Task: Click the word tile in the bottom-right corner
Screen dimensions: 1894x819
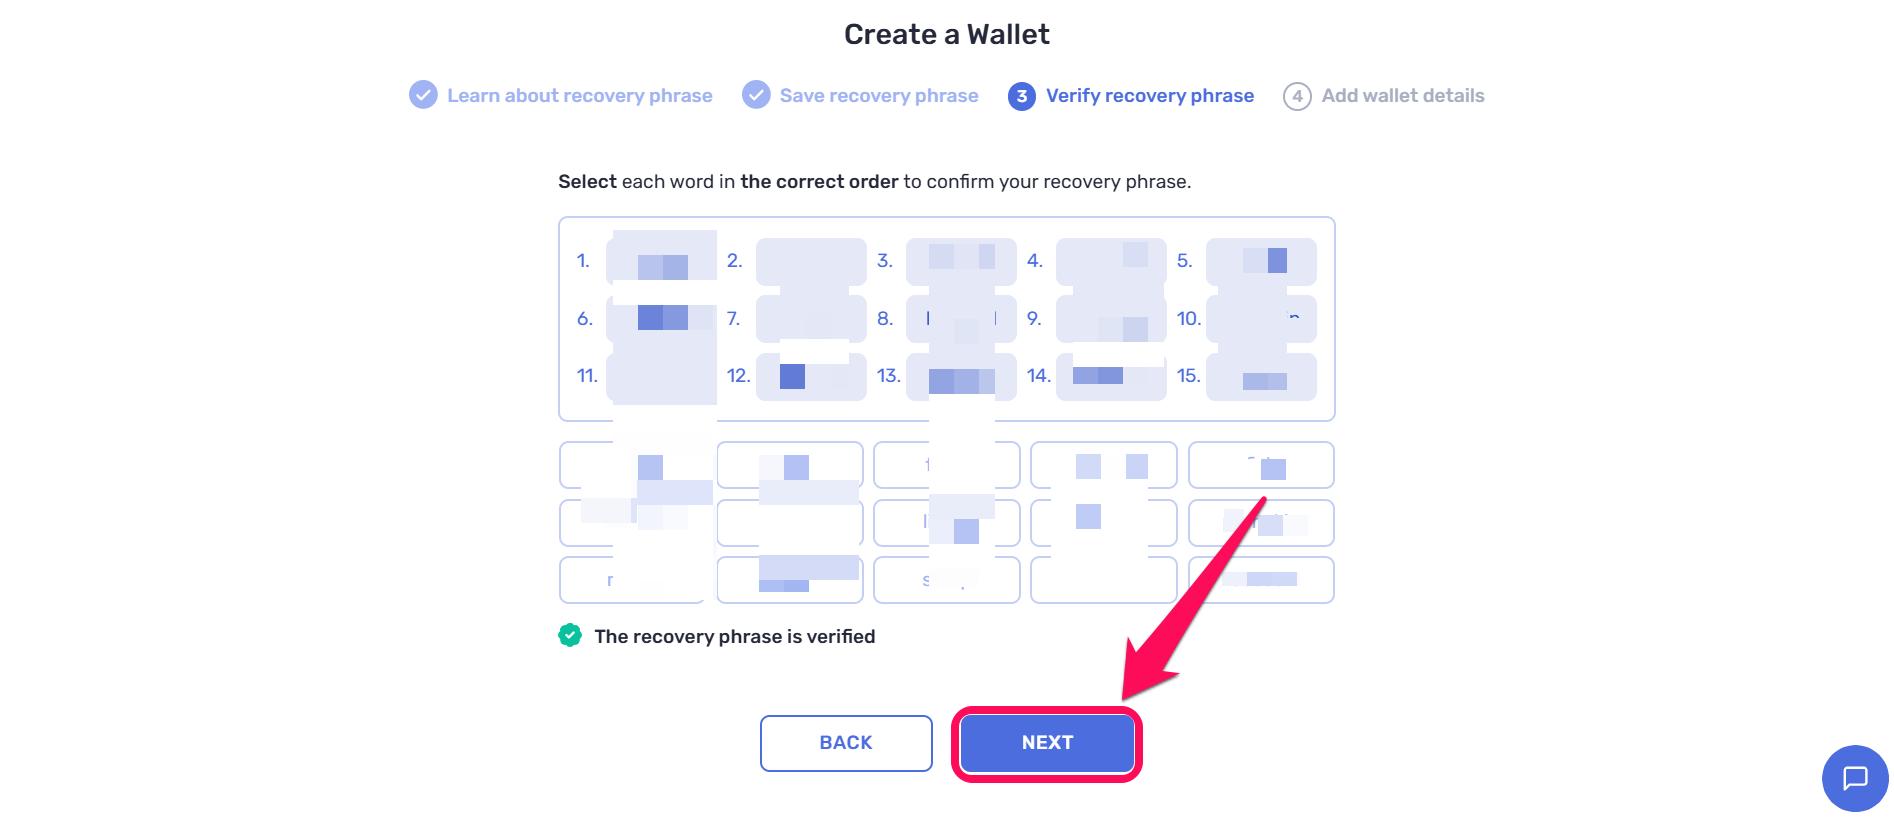Action: pyautogui.click(x=1261, y=580)
